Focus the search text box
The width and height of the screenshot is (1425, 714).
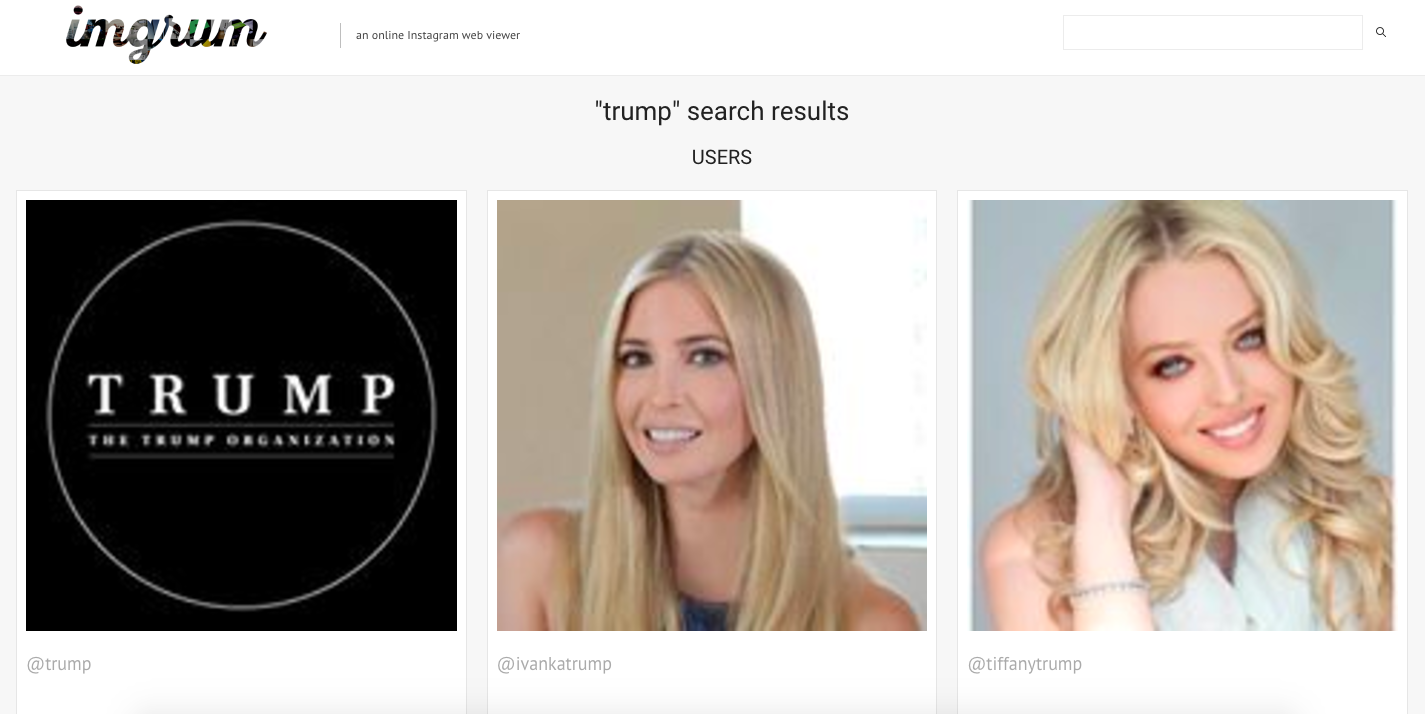[x=1212, y=32]
